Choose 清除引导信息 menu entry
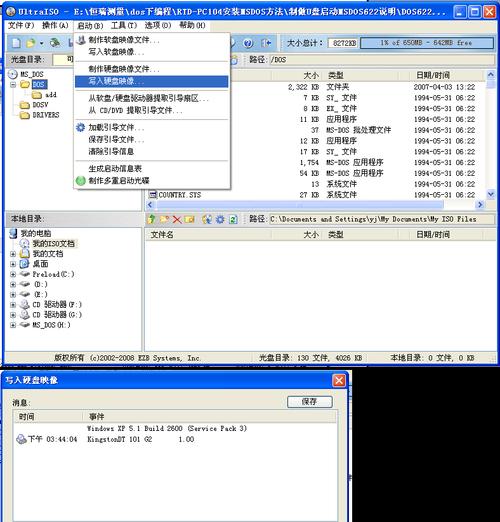Screen dimensions: 500x522 152,151
